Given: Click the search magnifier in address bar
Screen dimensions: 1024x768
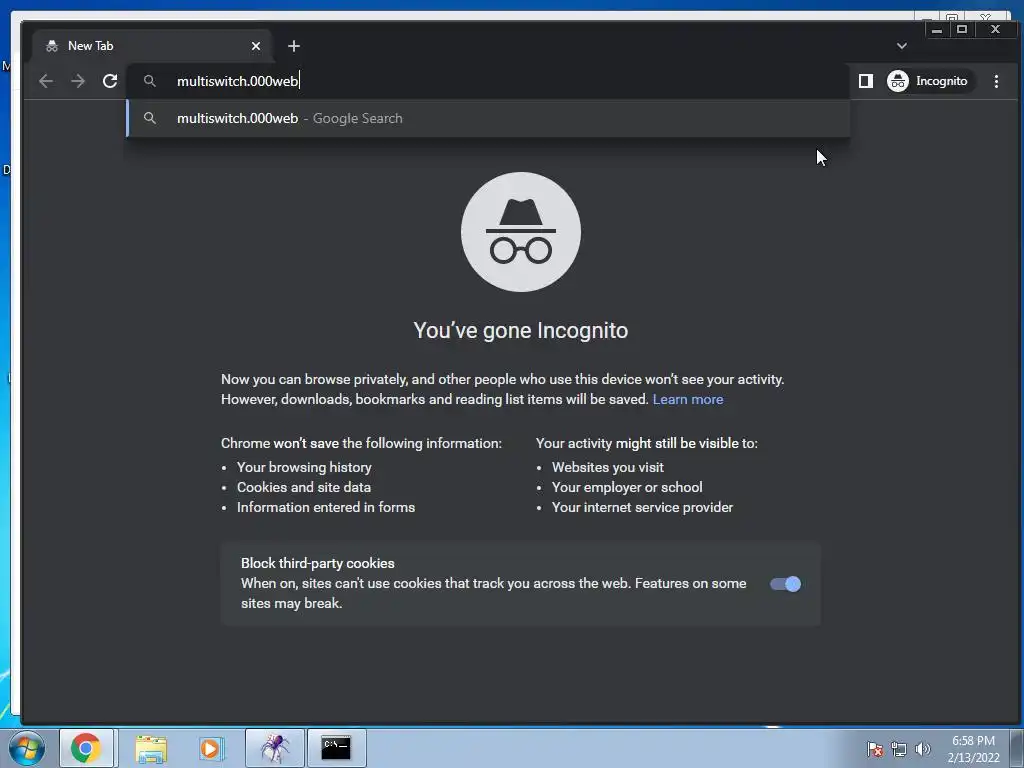Looking at the screenshot, I should tap(150, 81).
